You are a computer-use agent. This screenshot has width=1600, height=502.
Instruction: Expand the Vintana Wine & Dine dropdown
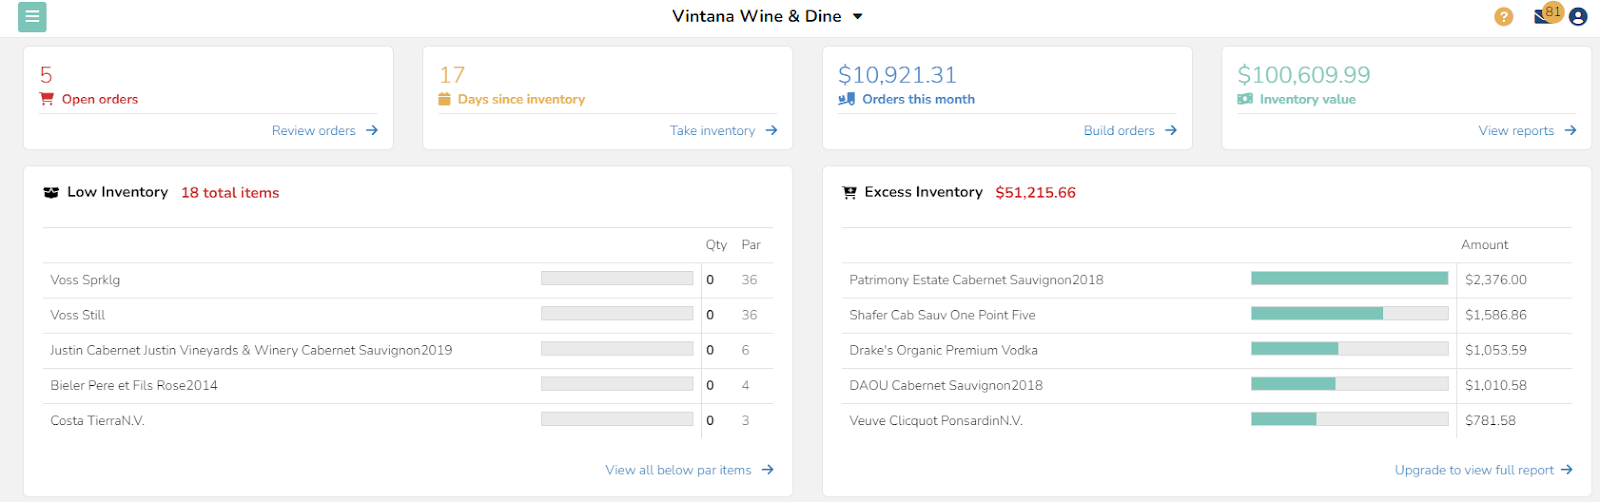(857, 17)
